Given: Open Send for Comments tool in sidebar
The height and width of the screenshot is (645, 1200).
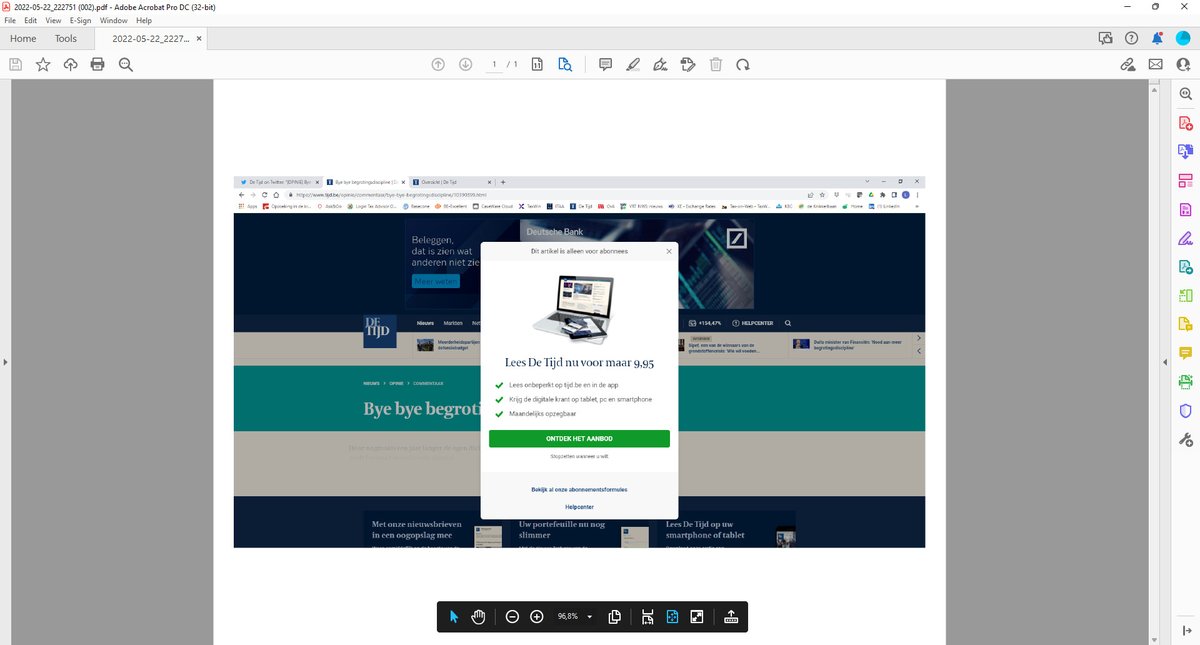Looking at the screenshot, I should [1186, 324].
